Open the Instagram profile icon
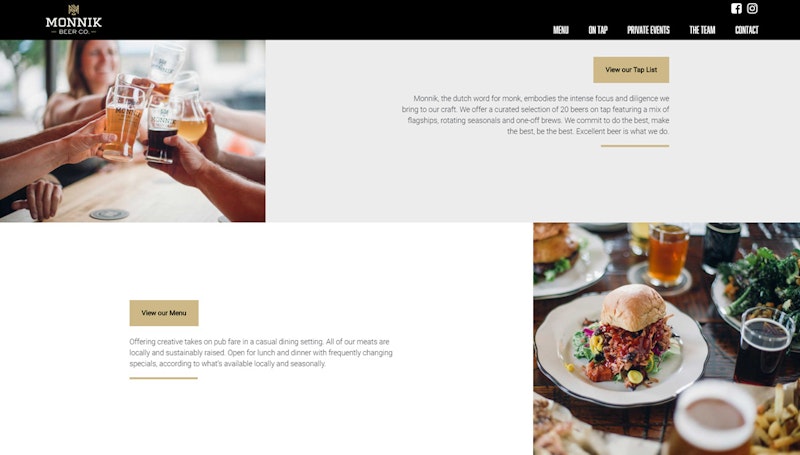This screenshot has height=455, width=800. (752, 8)
